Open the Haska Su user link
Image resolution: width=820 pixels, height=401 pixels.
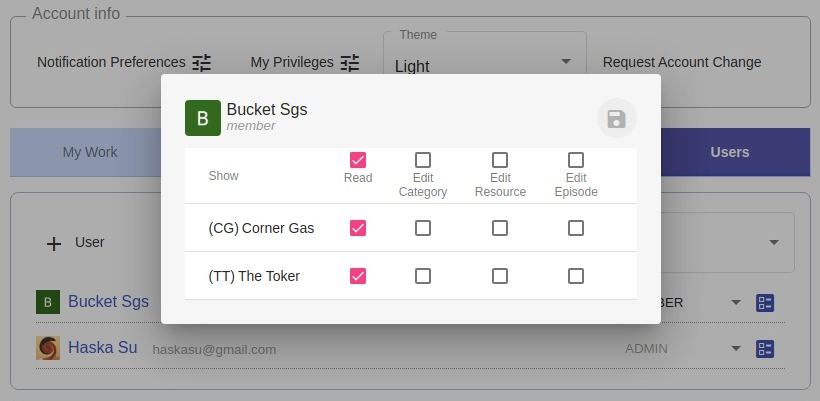[103, 349]
